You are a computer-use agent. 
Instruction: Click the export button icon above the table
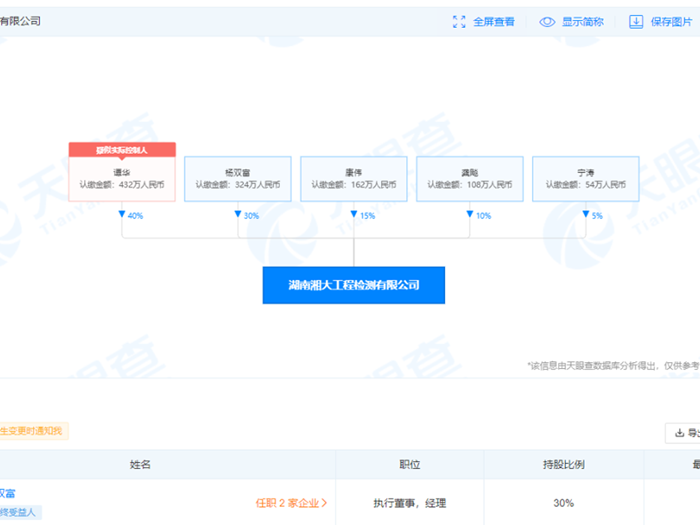click(x=680, y=433)
